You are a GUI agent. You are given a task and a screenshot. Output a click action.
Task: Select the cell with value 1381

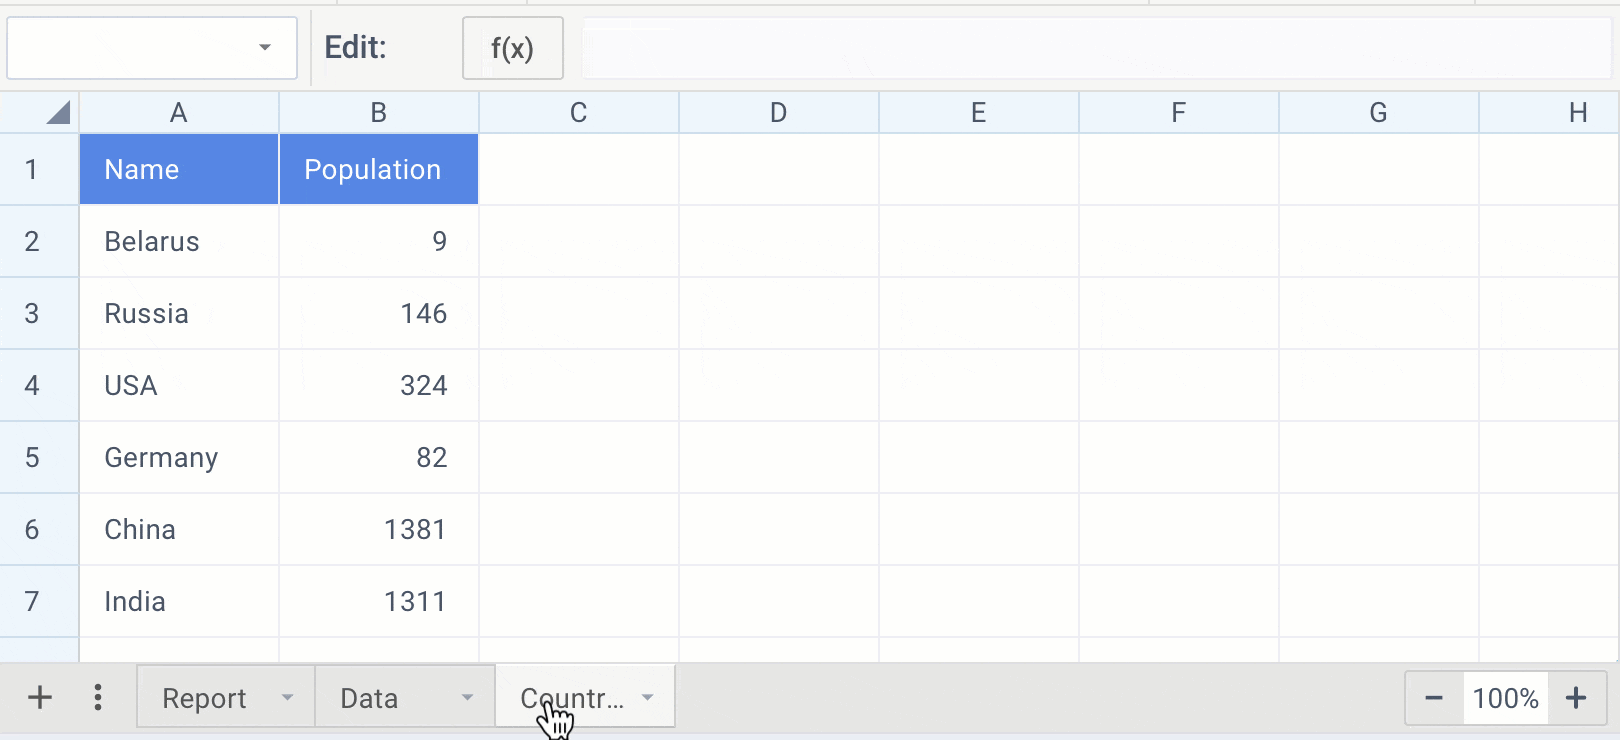click(x=378, y=529)
